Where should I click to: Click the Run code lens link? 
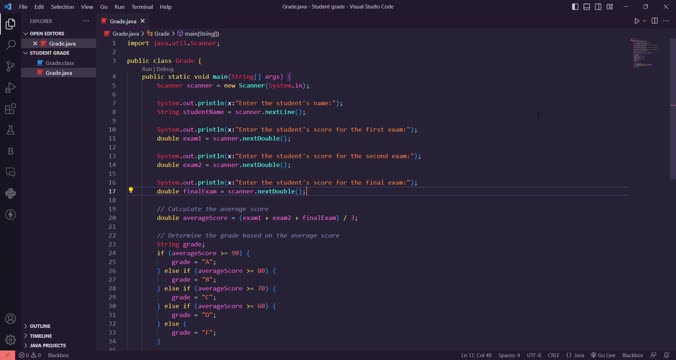pos(147,69)
